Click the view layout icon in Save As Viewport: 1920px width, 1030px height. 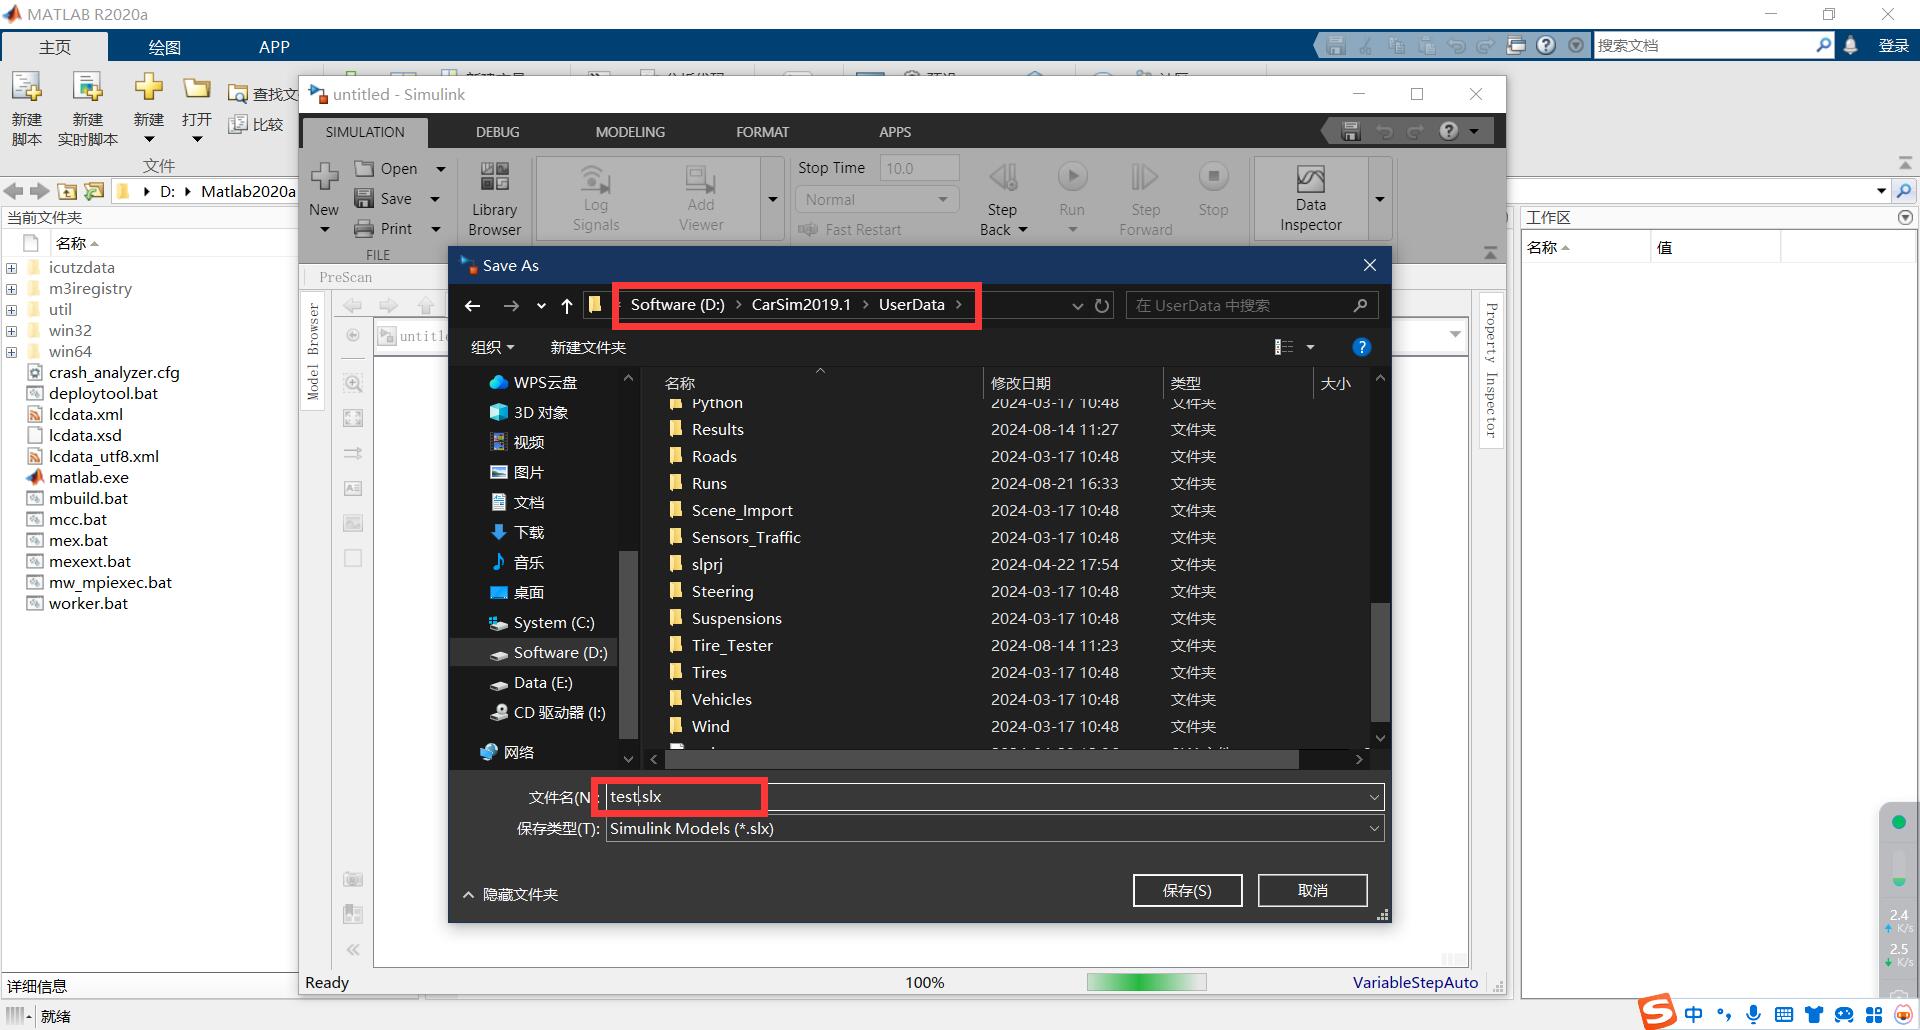[1284, 347]
